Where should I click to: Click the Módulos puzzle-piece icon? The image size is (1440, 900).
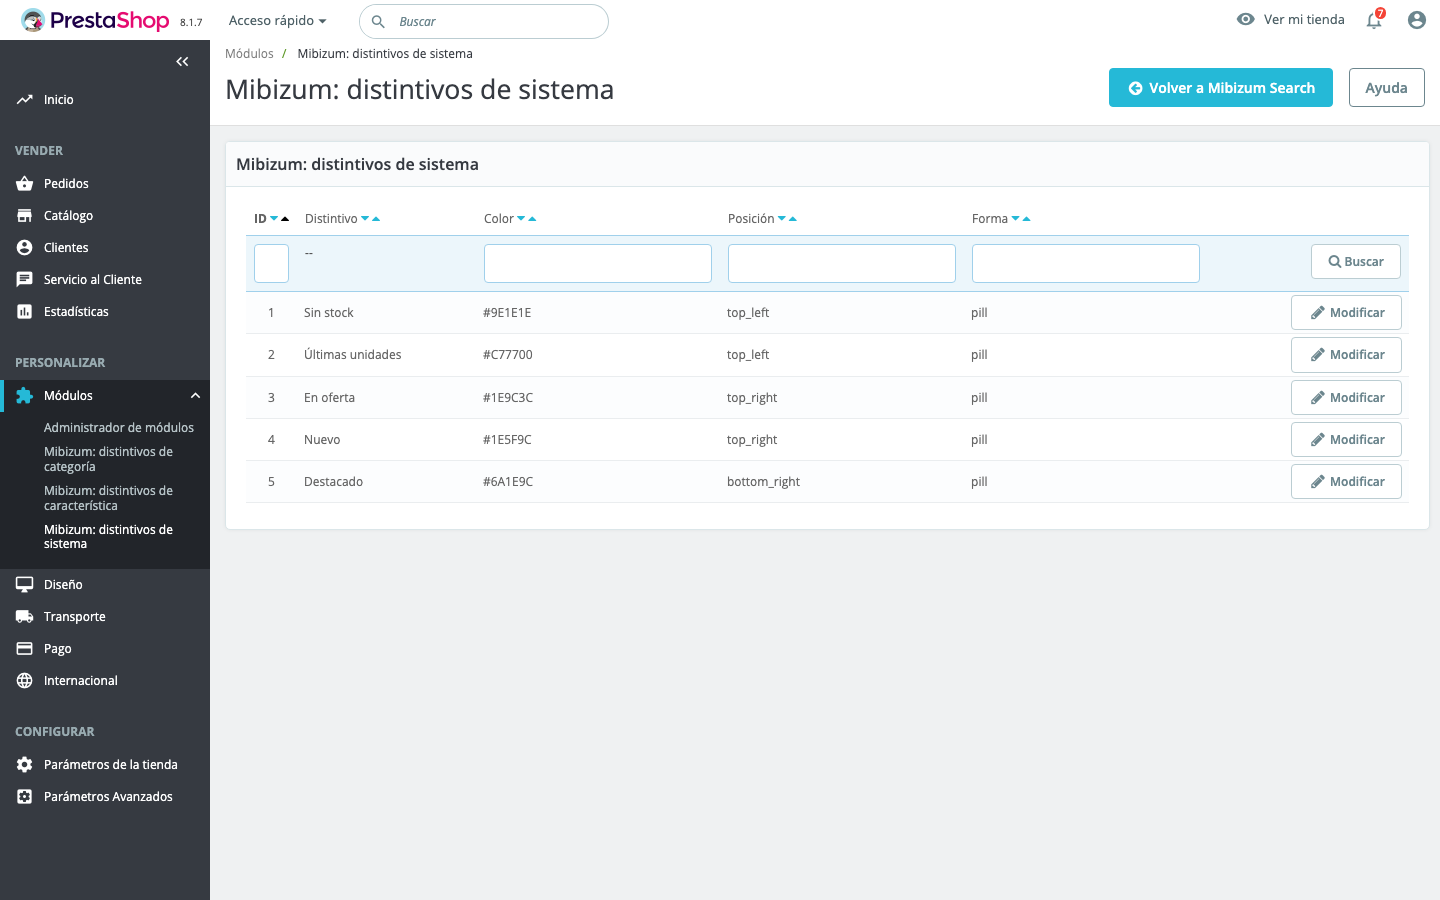click(25, 396)
